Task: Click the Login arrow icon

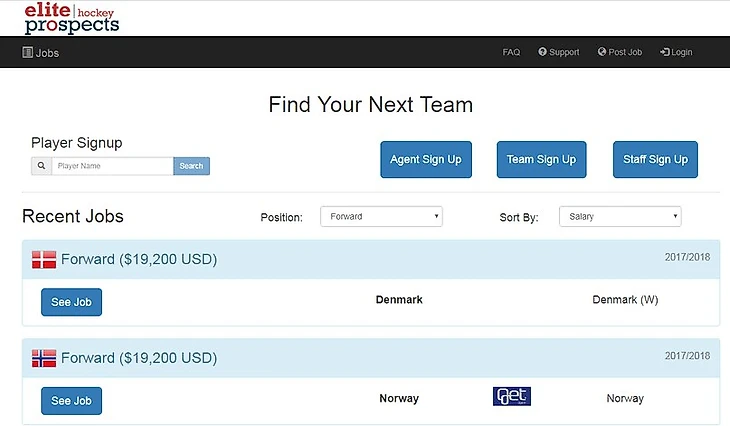Action: point(665,52)
